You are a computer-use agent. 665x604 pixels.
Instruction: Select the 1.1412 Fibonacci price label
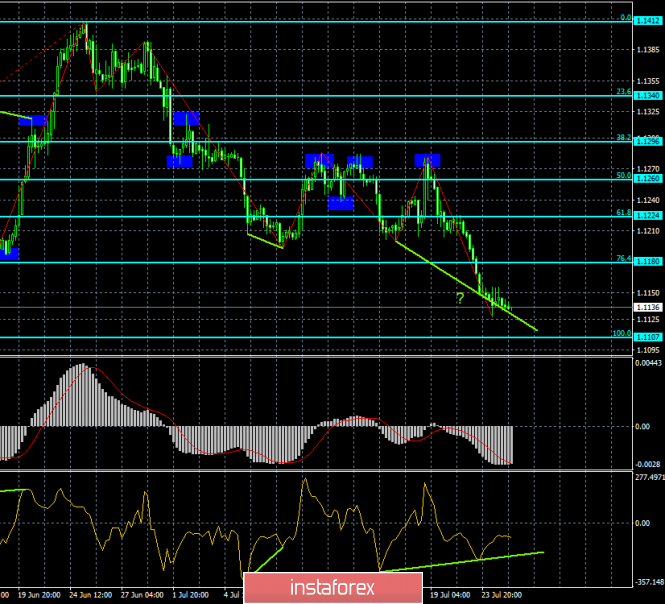[646, 20]
